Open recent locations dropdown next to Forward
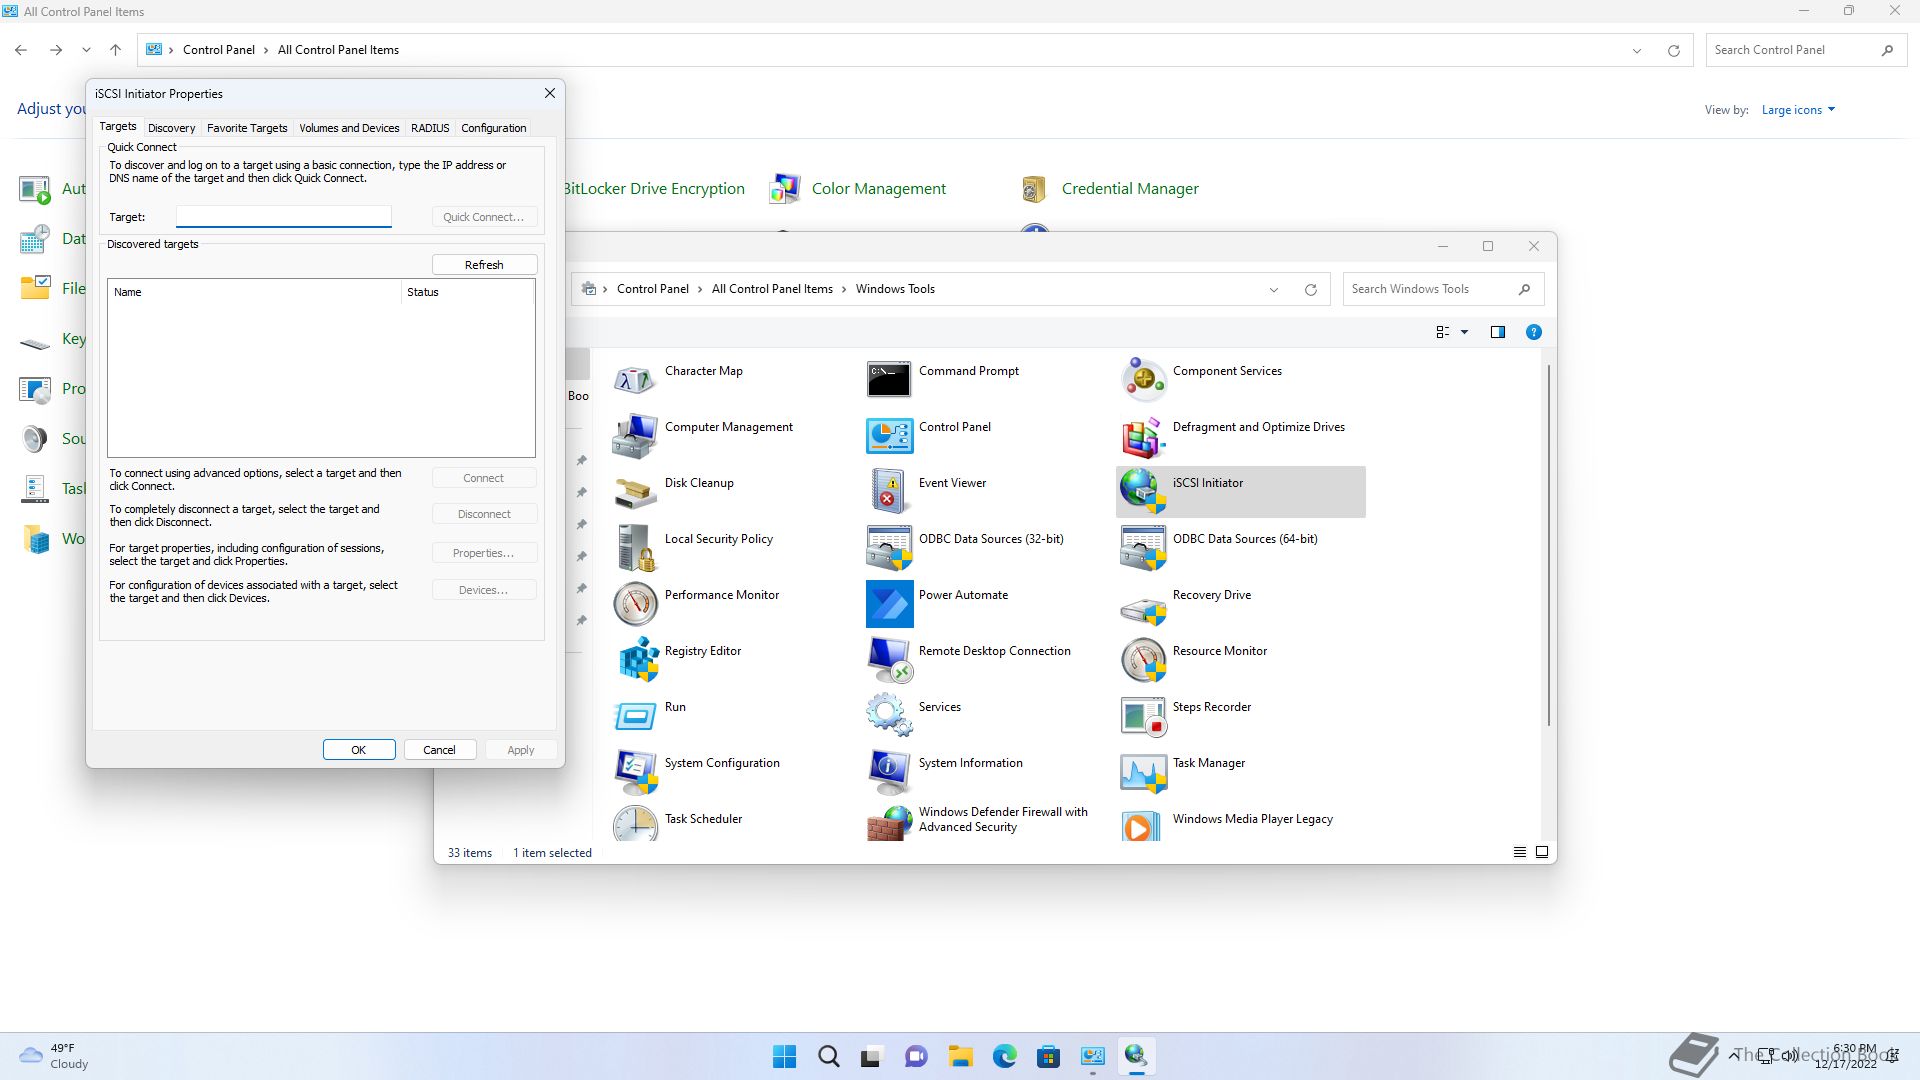 point(86,50)
